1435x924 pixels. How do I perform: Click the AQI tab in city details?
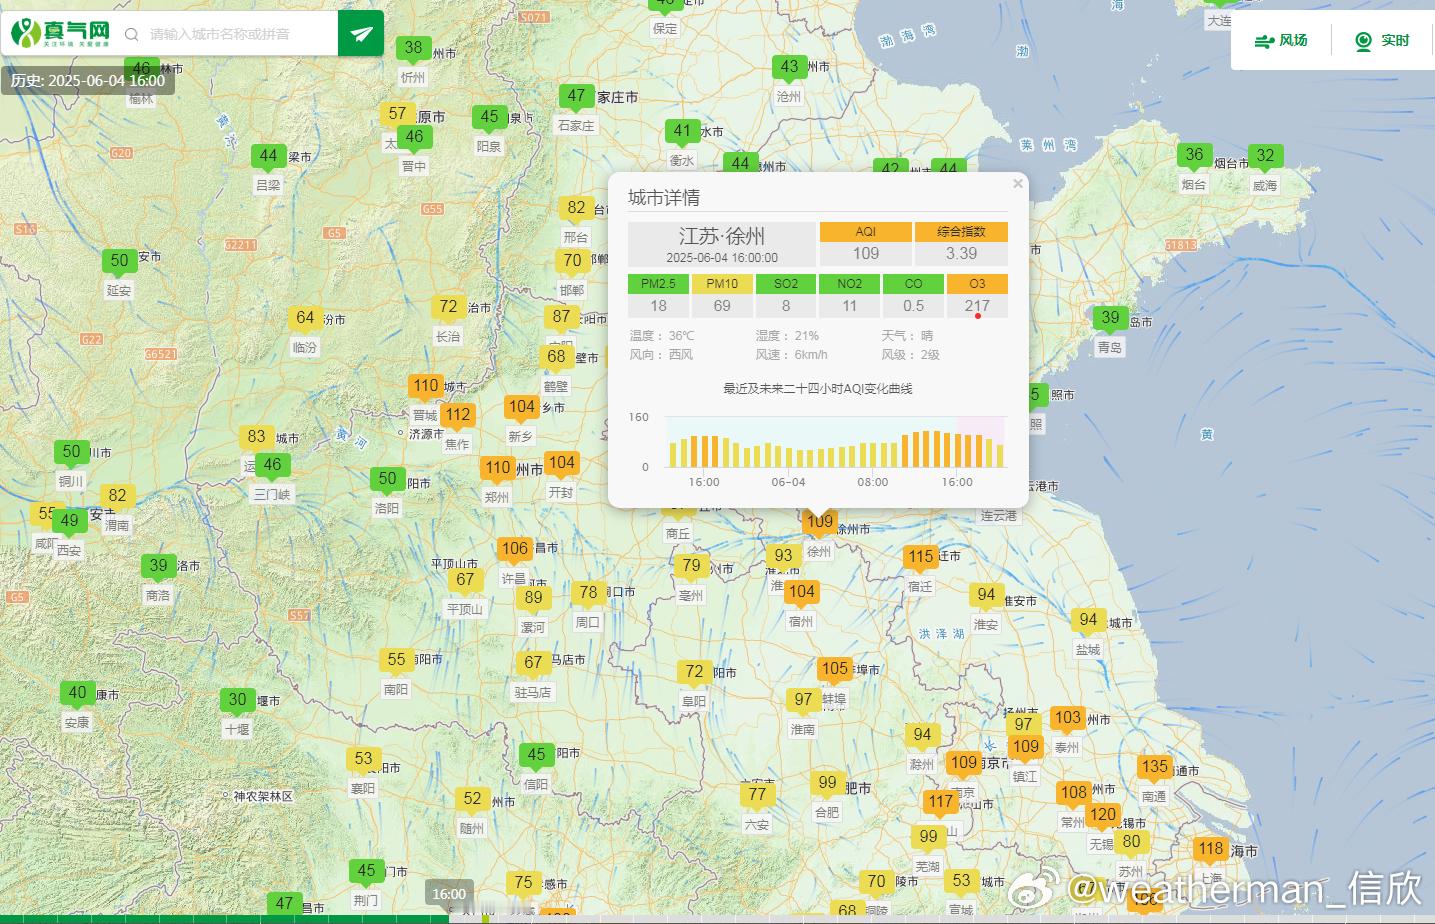[x=866, y=232]
